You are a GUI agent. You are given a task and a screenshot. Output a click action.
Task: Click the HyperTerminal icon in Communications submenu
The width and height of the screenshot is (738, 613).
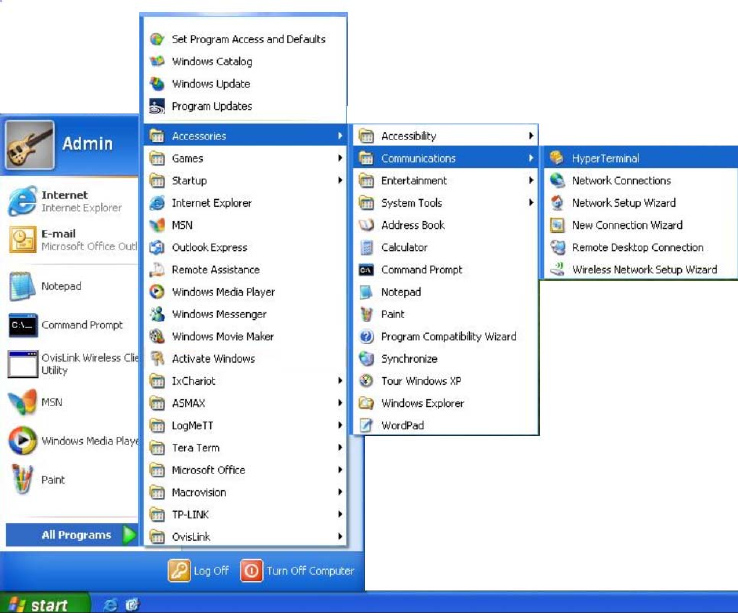click(556, 158)
